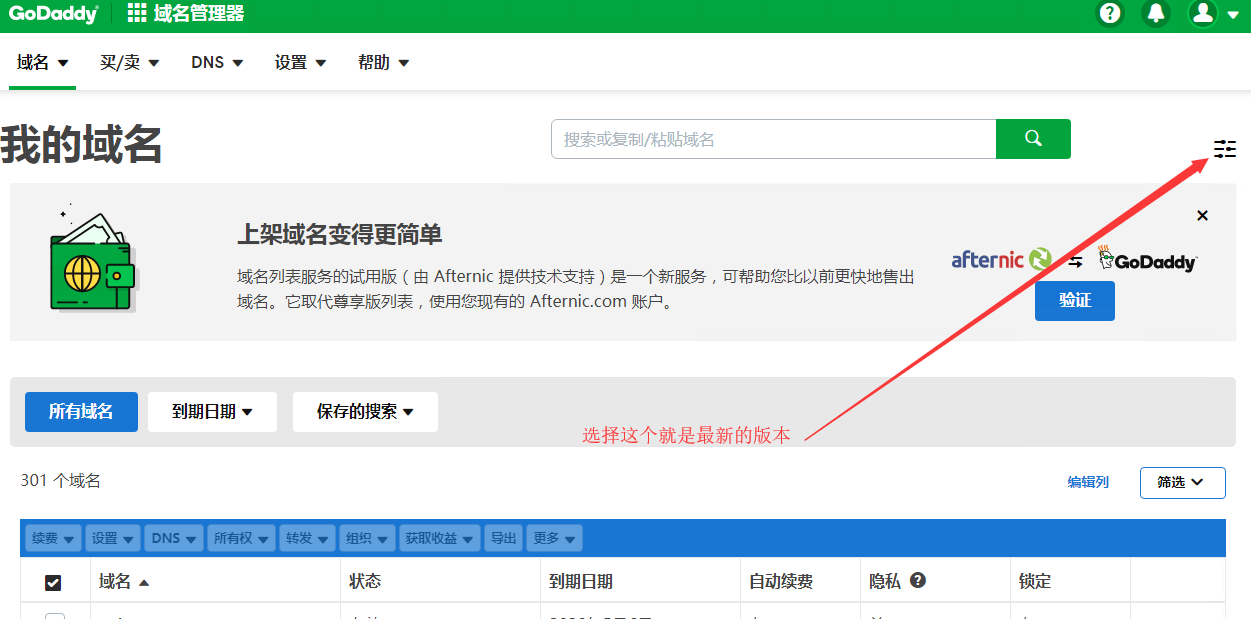Click the 上架域名变得更简单 banner heading
This screenshot has height=619, width=1251.
pyautogui.click(x=339, y=234)
